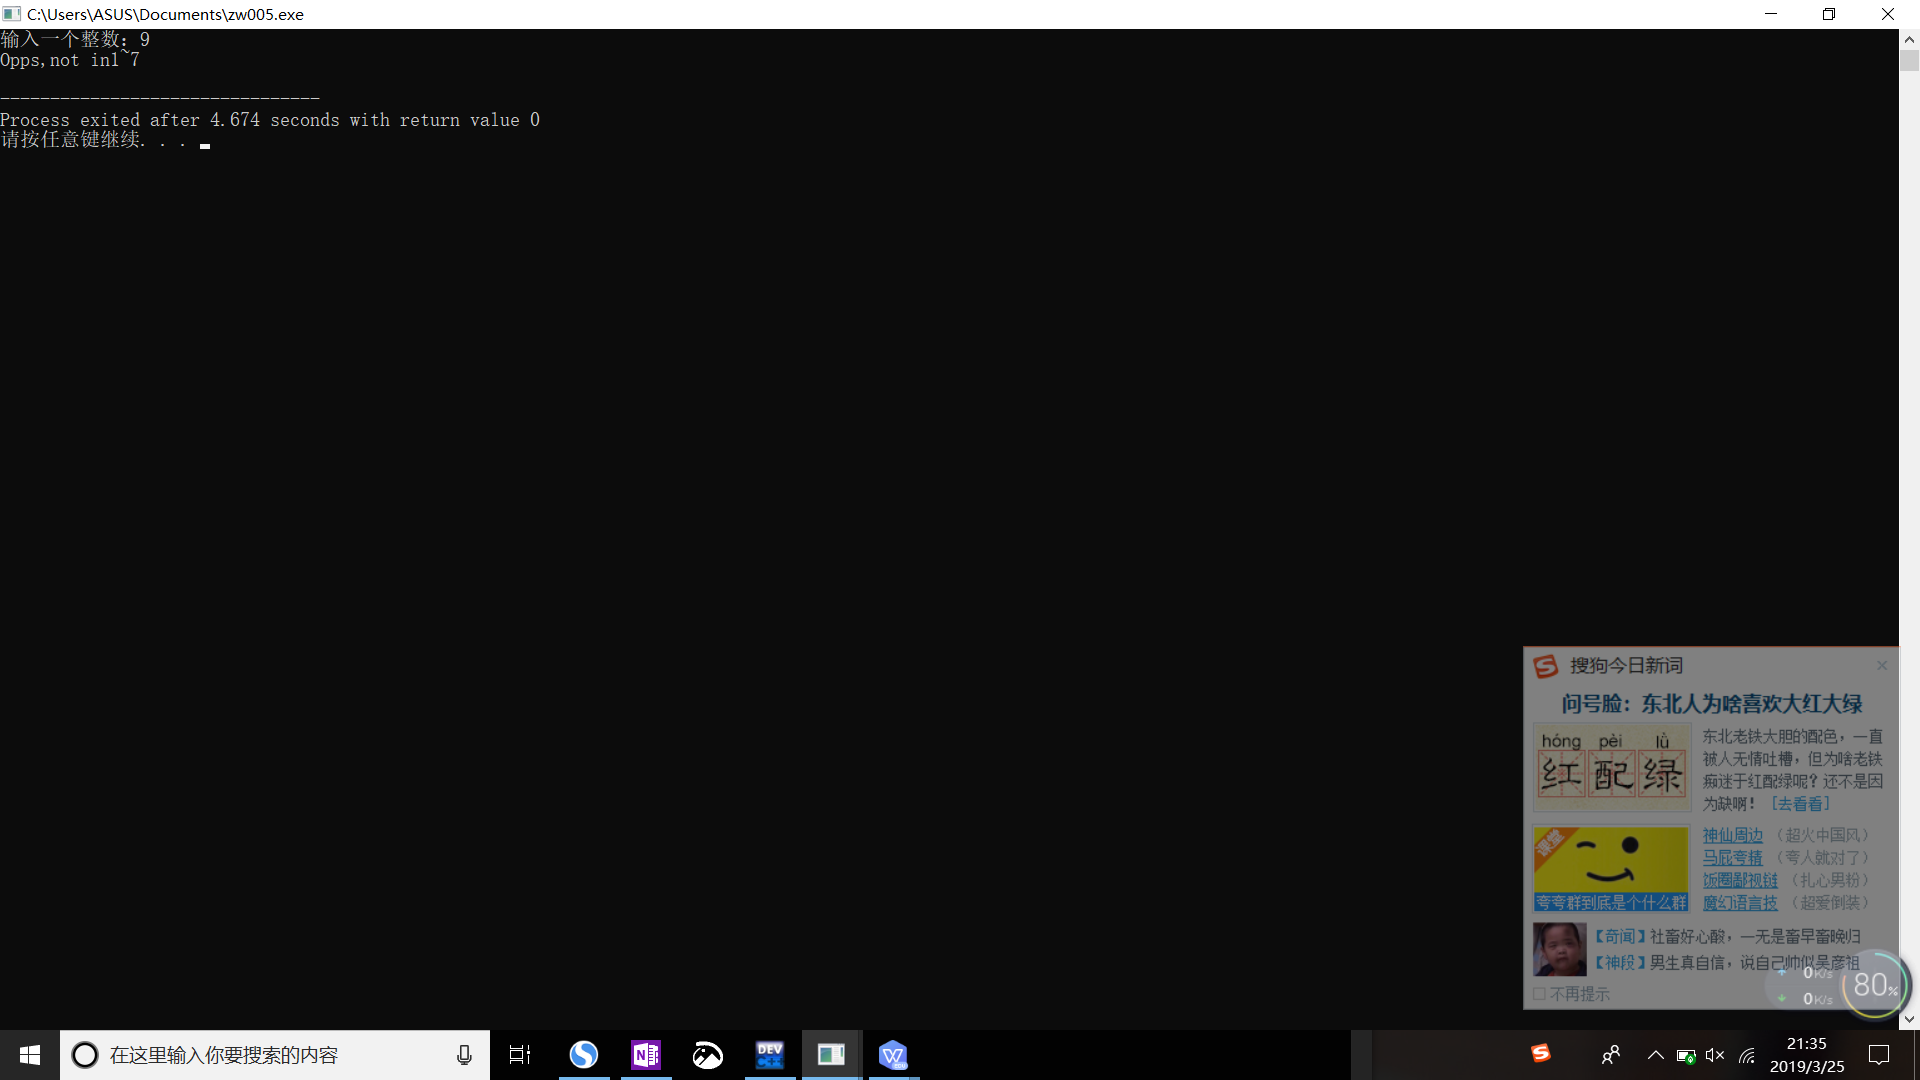The width and height of the screenshot is (1920, 1080).
Task: Open the Task View button
Action: (x=520, y=1055)
